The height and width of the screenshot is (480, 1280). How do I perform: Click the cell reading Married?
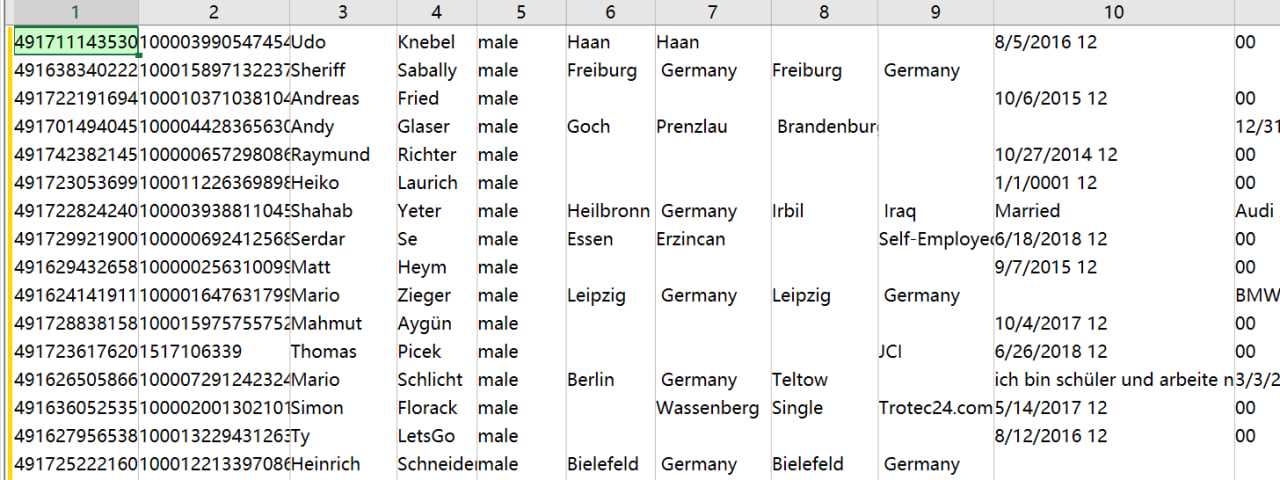[1114, 211]
